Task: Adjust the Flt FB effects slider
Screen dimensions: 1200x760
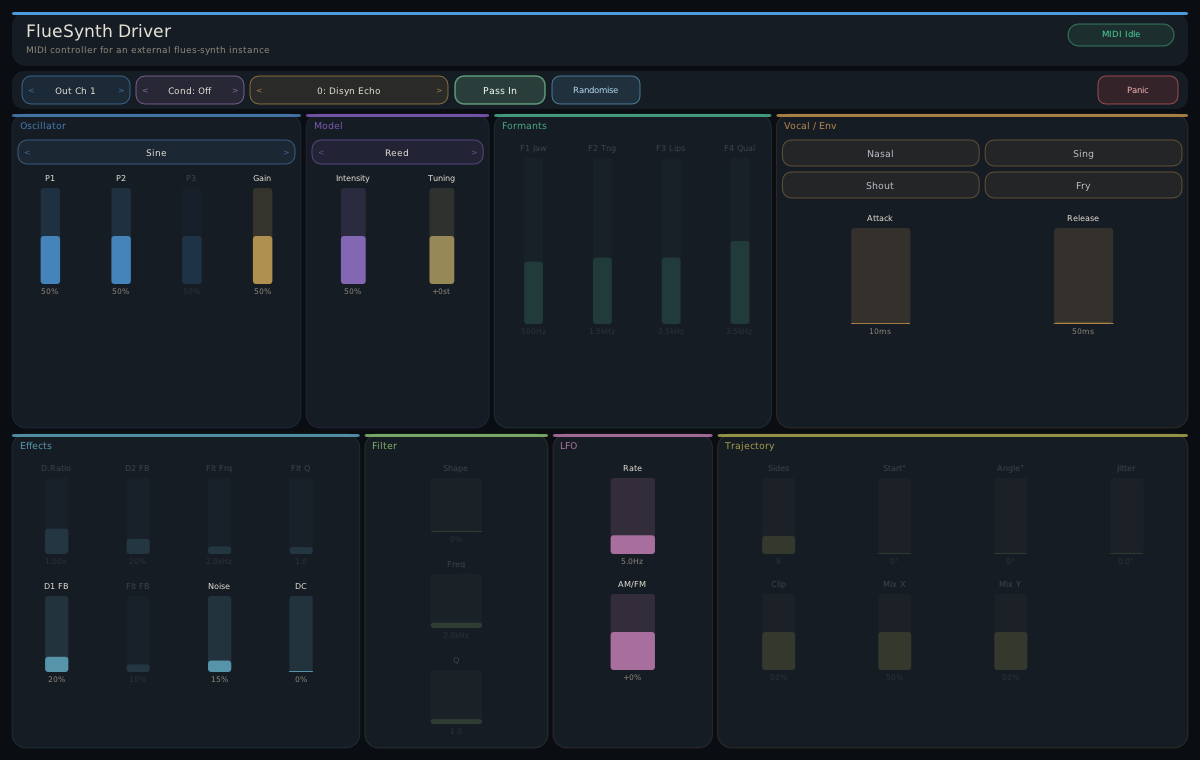Action: click(138, 634)
